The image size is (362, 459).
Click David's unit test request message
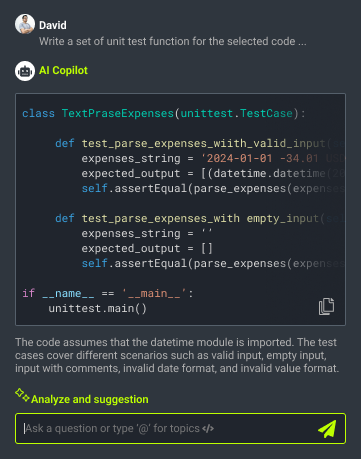tap(173, 41)
